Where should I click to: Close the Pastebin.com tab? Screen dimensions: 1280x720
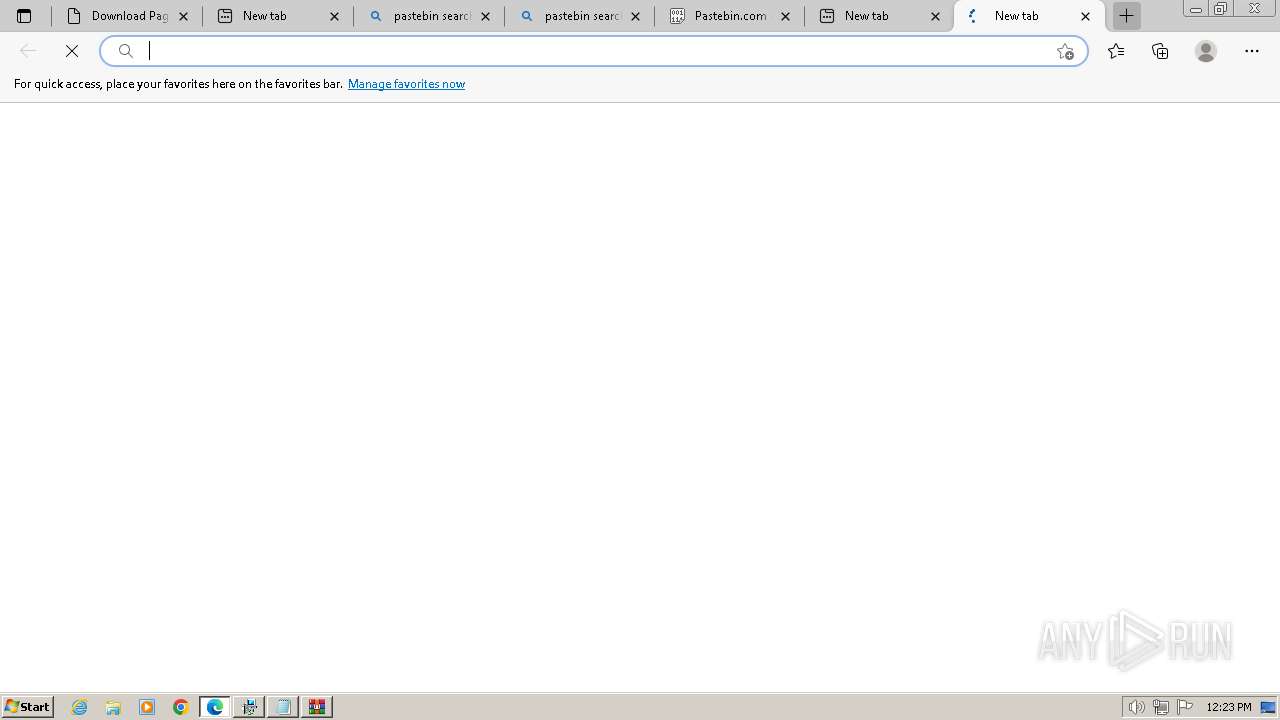785,16
